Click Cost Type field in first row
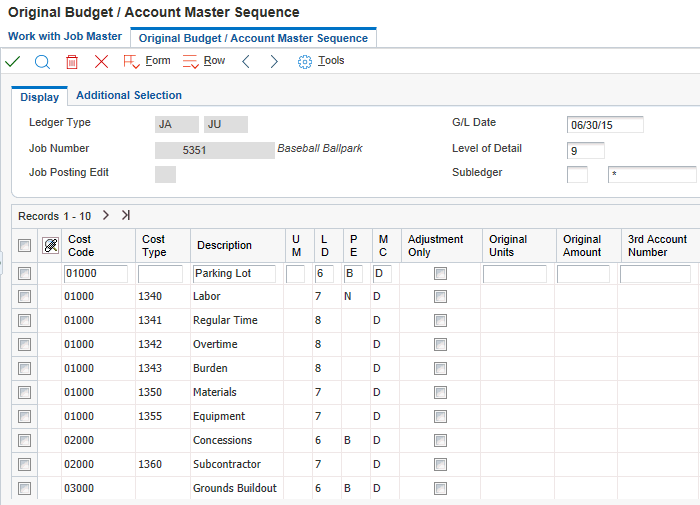700x505 pixels. [160, 274]
